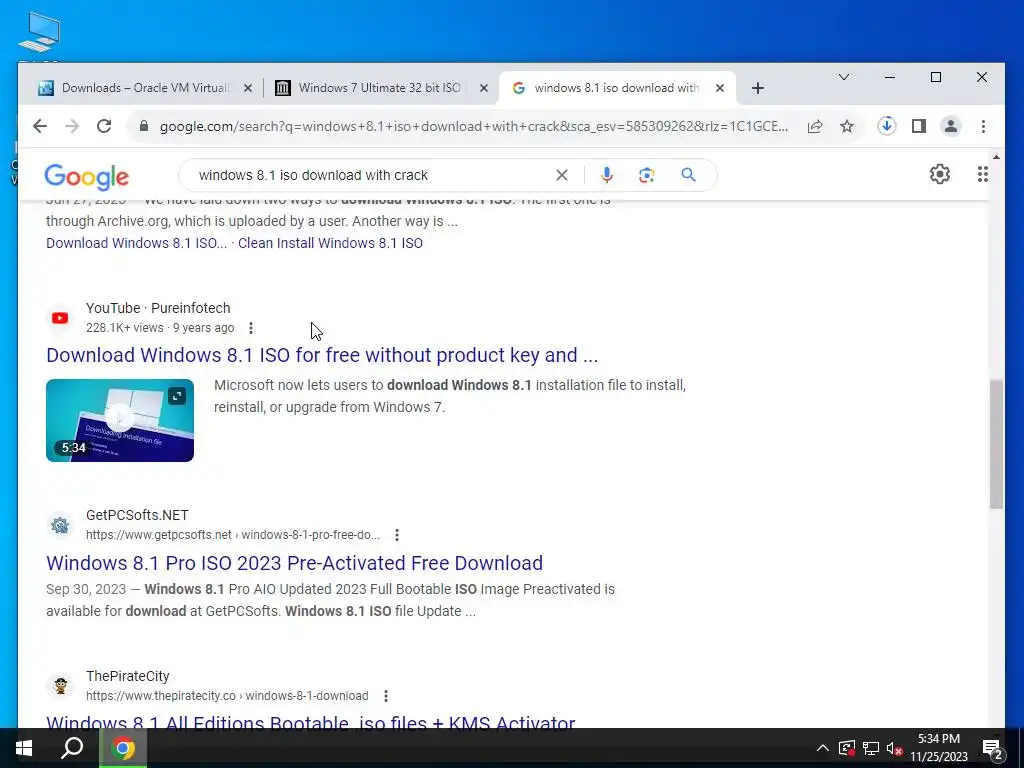This screenshot has height=768, width=1024.
Task: Open the Google apps grid
Action: pyautogui.click(x=982, y=174)
